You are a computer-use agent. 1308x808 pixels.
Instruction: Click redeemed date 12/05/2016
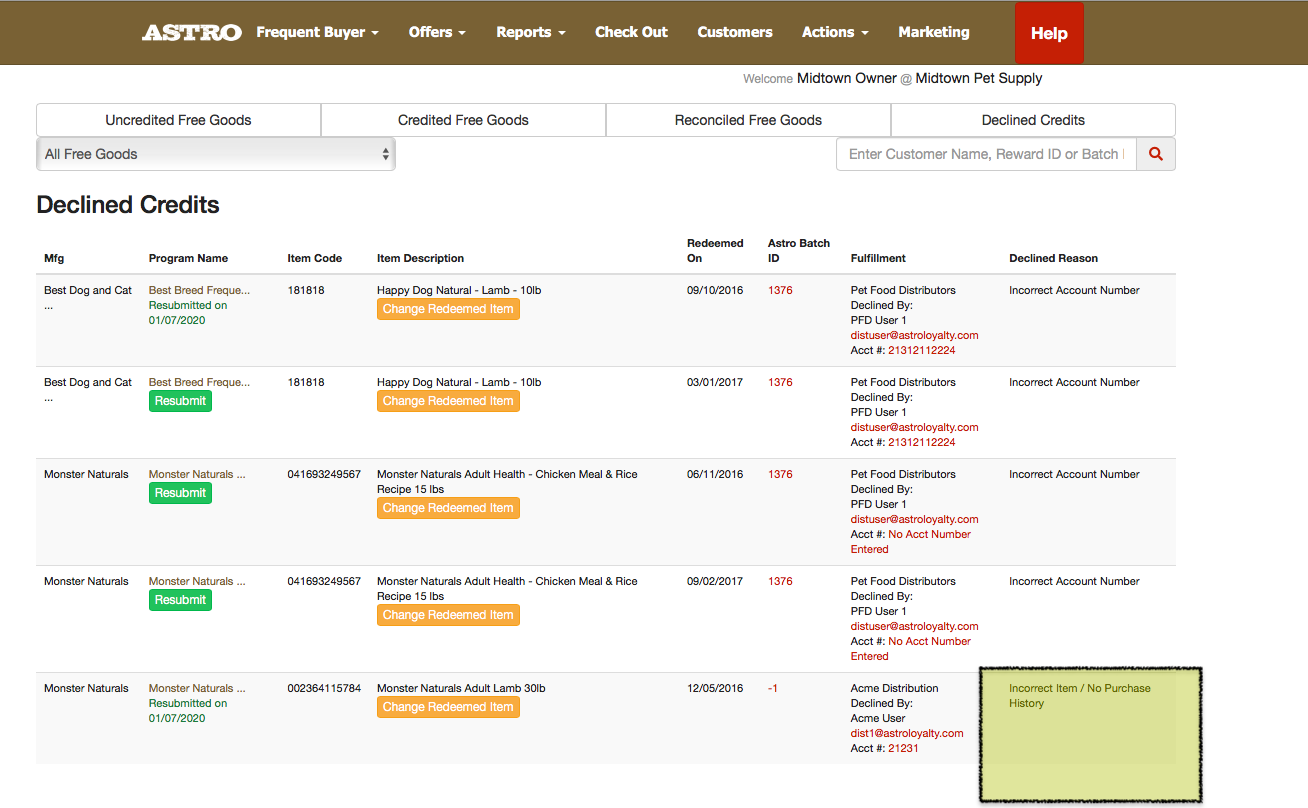(x=715, y=688)
